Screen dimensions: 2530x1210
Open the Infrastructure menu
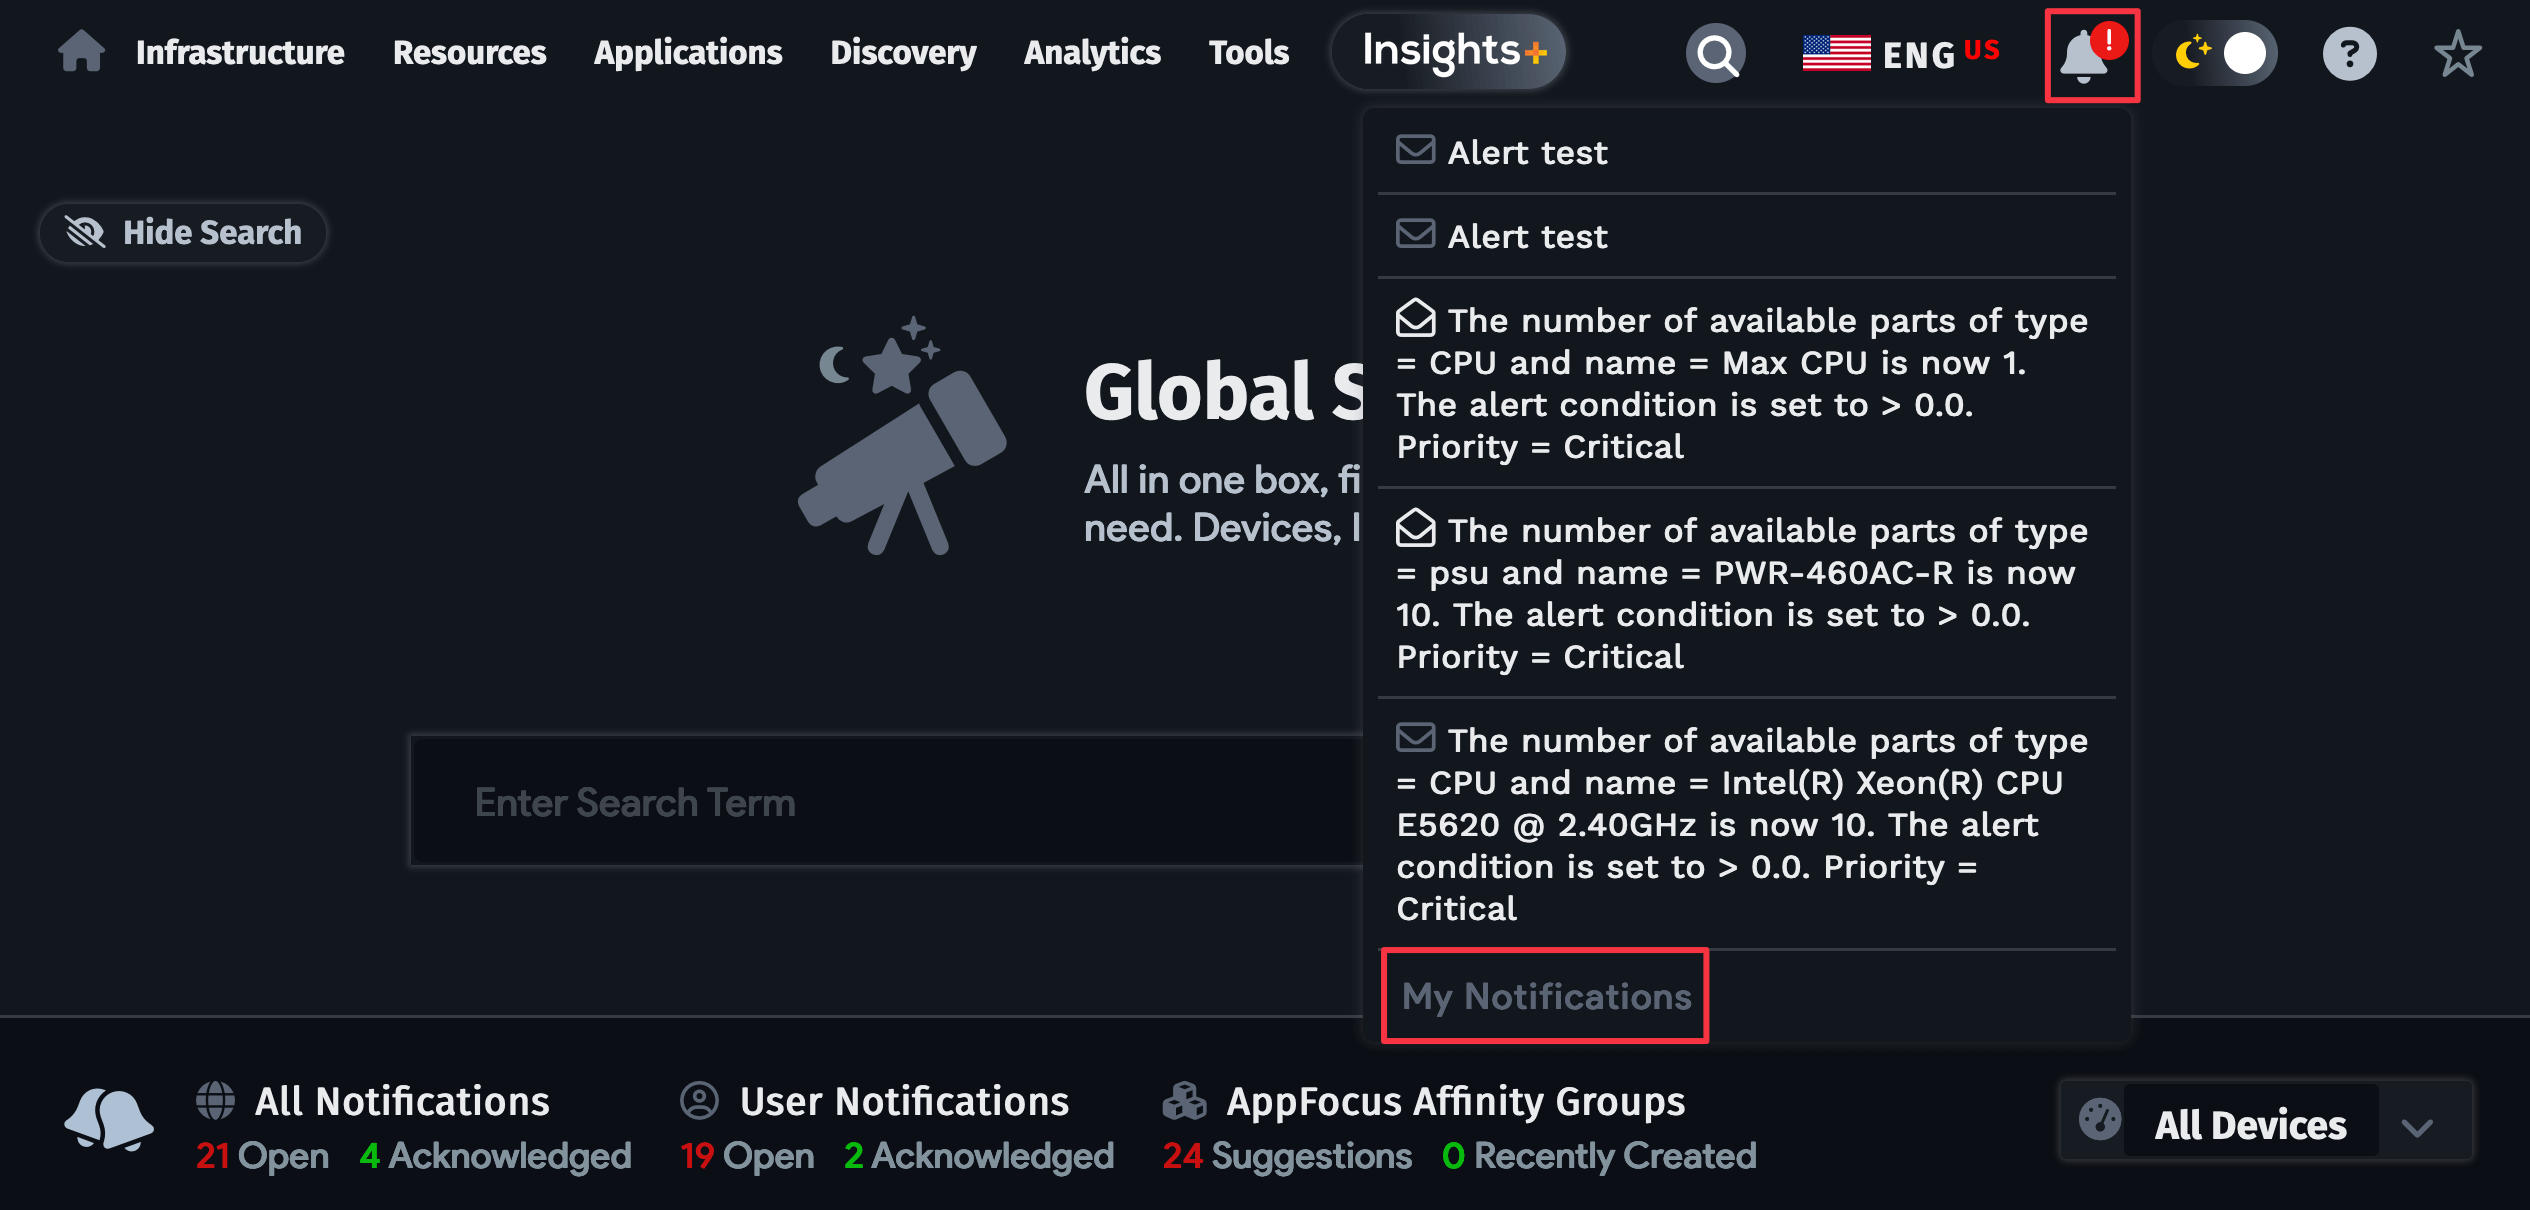point(240,52)
